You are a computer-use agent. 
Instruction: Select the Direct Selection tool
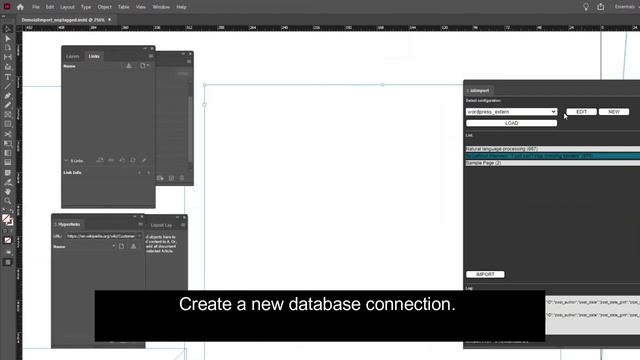(7, 38)
